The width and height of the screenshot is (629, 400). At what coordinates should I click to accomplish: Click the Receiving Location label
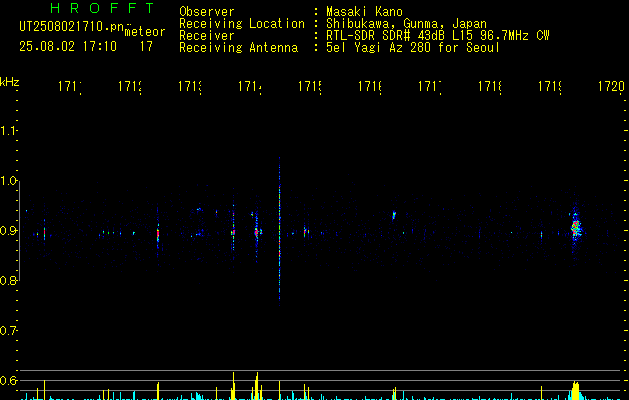[x=242, y=24]
